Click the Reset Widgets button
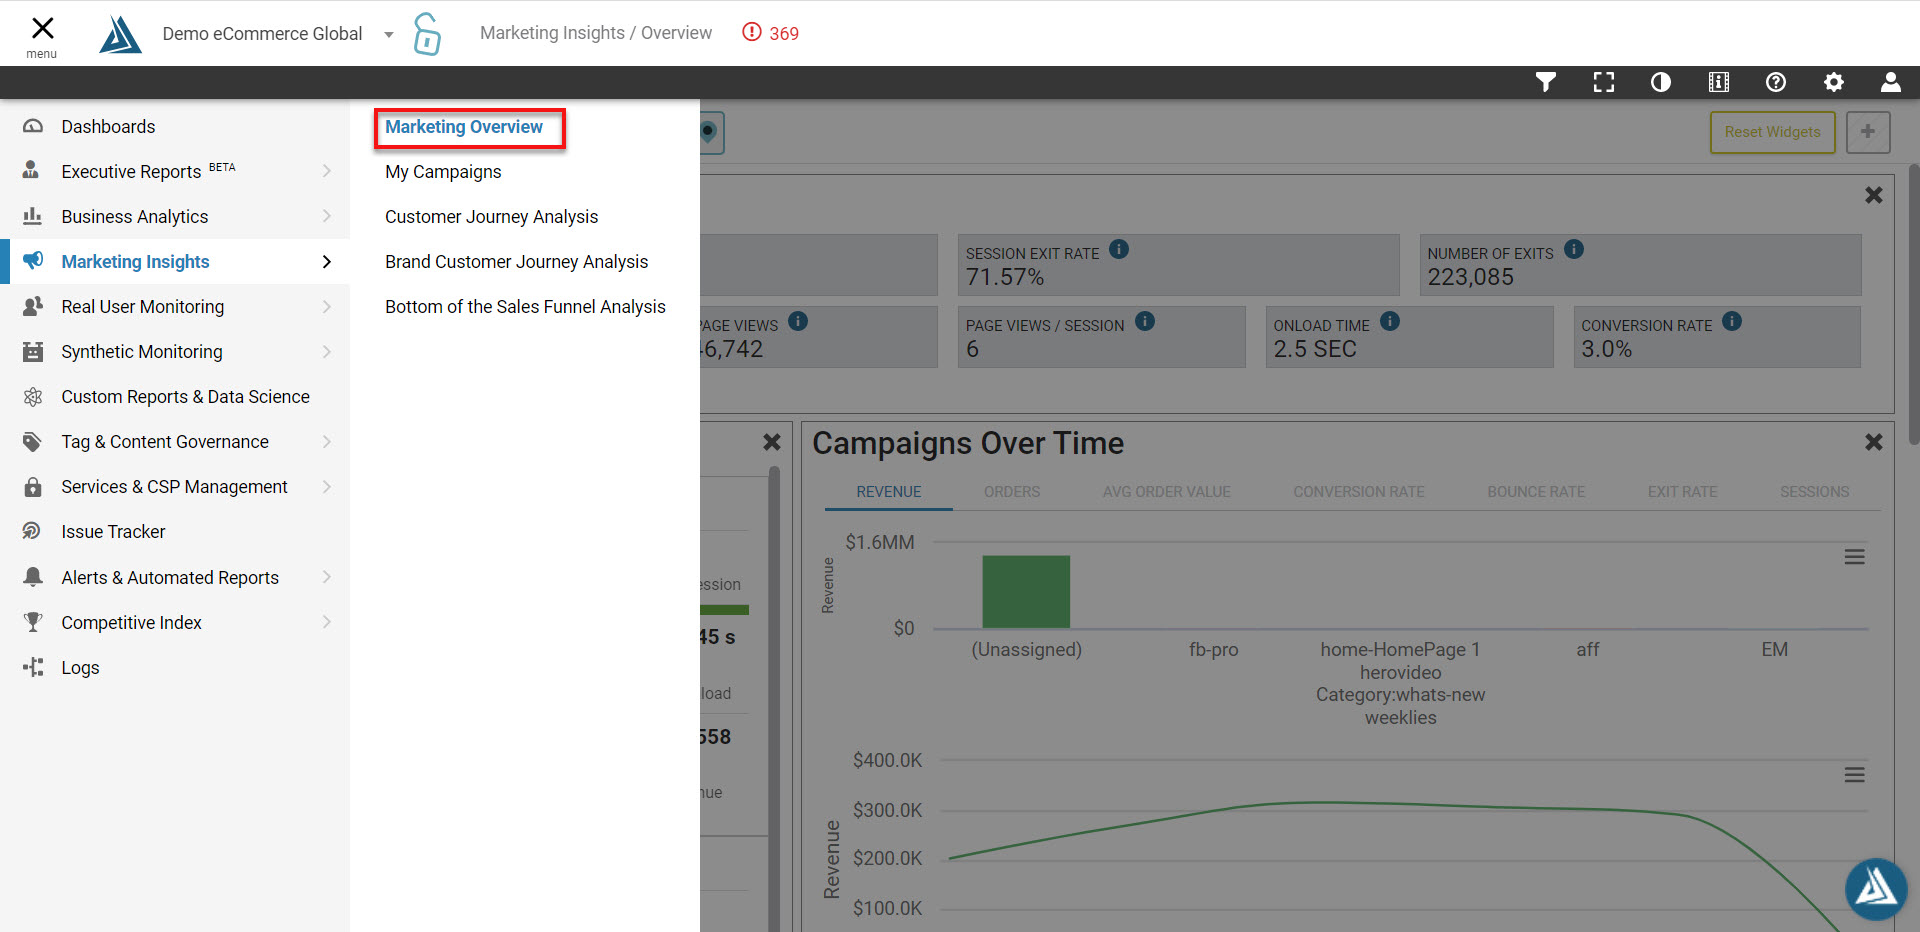The image size is (1920, 932). 1772,132
